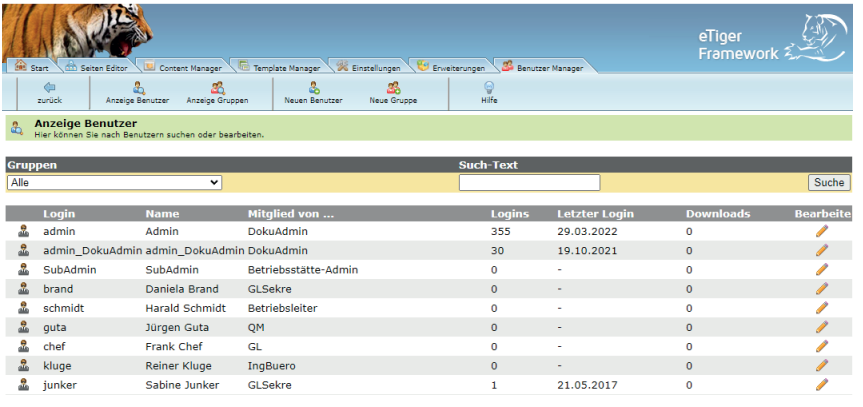Focus the Such-Text input field
This screenshot has width=863, height=407.
pyautogui.click(x=529, y=183)
